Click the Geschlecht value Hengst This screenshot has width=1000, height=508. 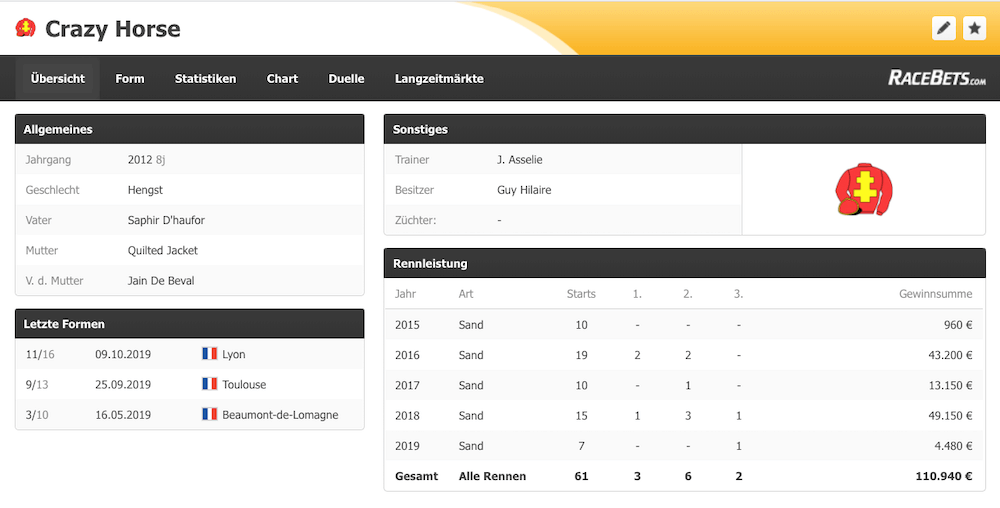point(145,190)
